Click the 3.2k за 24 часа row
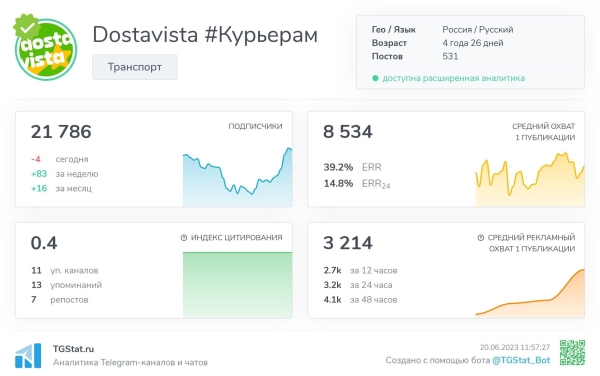 point(358,285)
